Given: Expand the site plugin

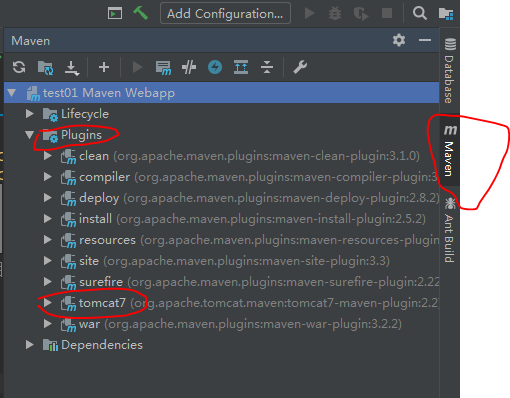Looking at the screenshot, I should pyautogui.click(x=48, y=261).
